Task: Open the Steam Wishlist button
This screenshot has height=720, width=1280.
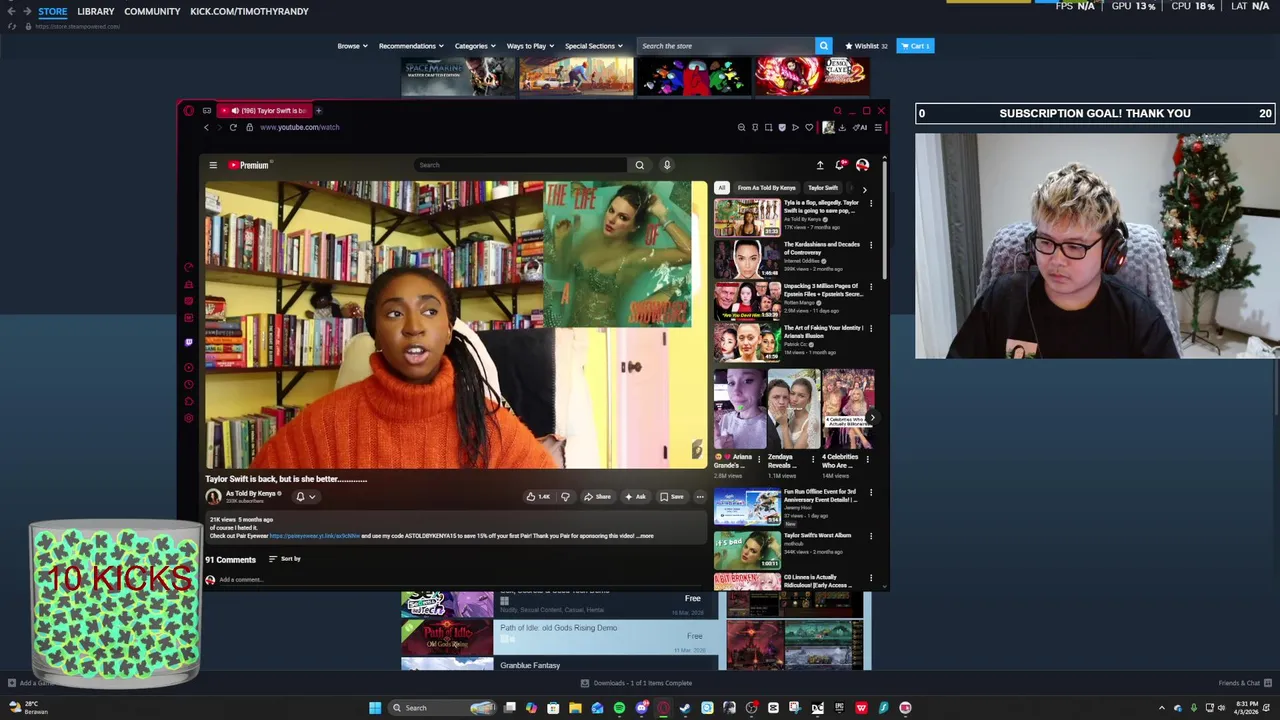Action: (866, 46)
